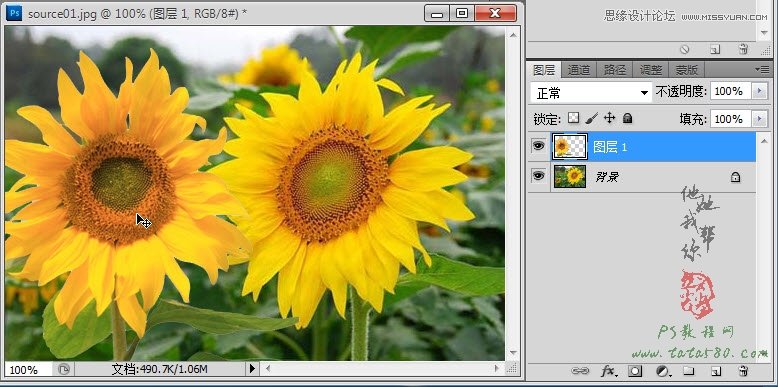Viewport: 778px width, 387px height.
Task: Add a layer mask with mask icon
Action: point(636,371)
